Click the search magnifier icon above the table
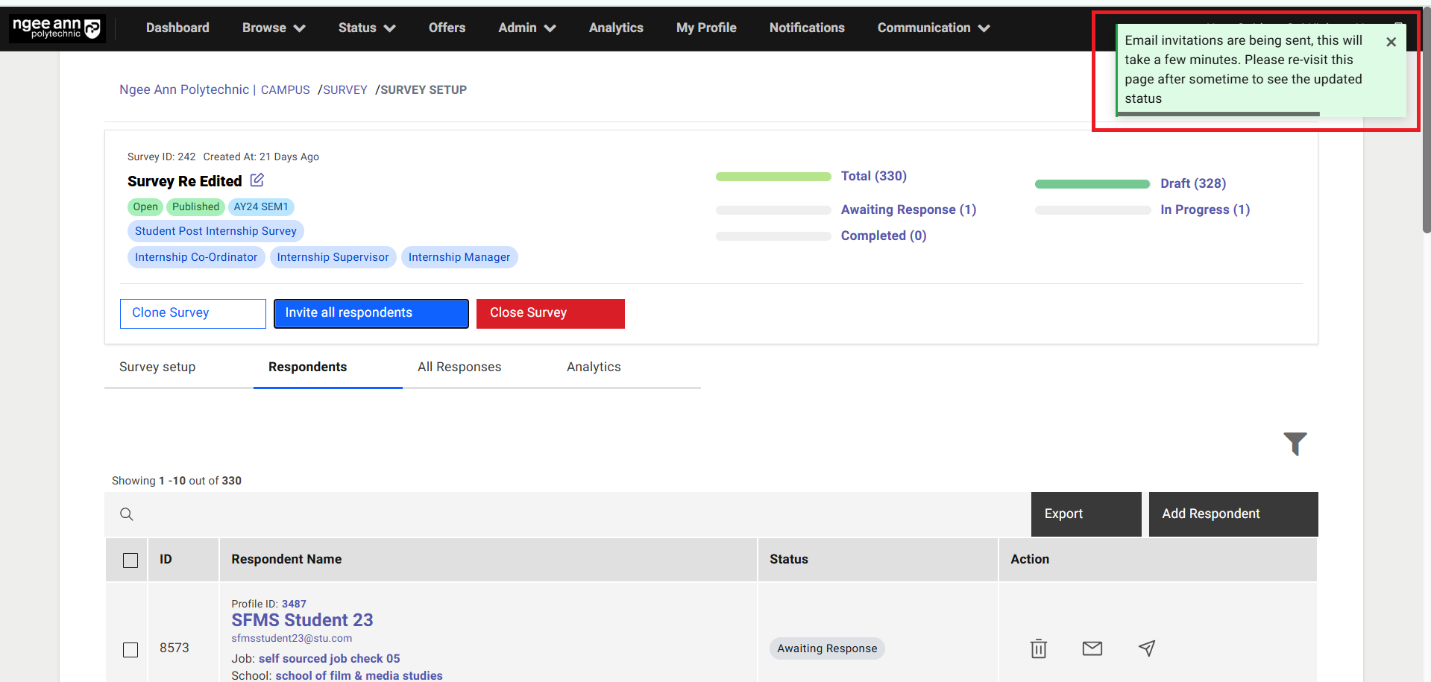1431x682 pixels. 127,514
